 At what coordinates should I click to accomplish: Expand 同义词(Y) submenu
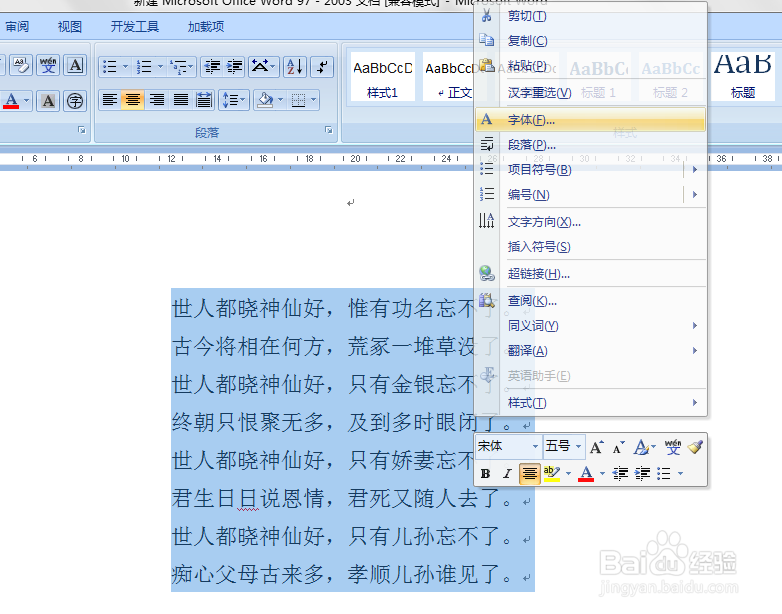(591, 326)
